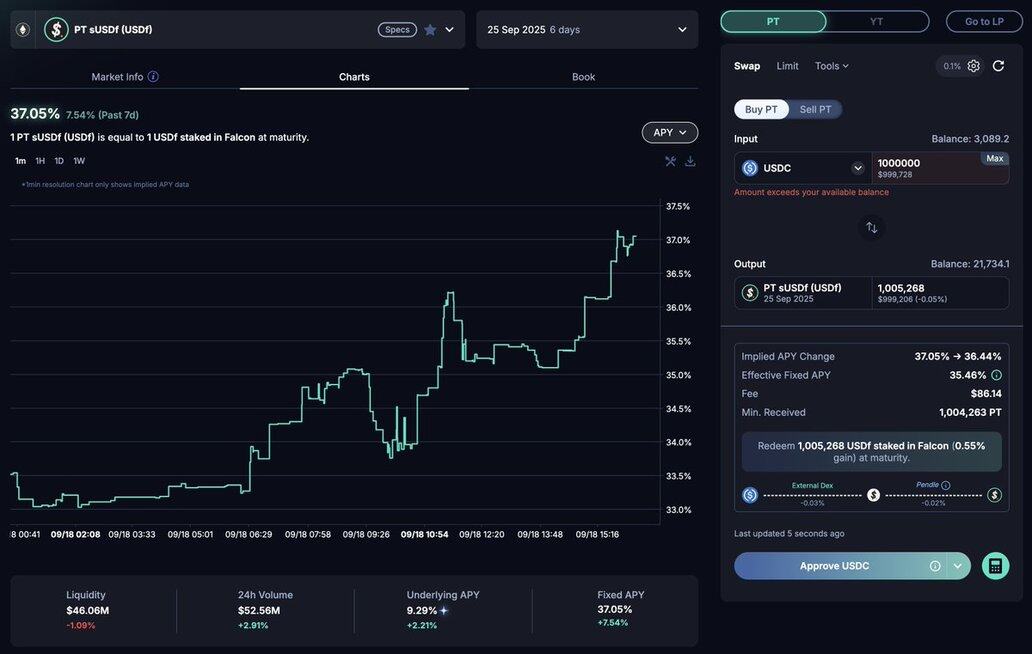
Task: Open slippage settings gear
Action: 973,66
